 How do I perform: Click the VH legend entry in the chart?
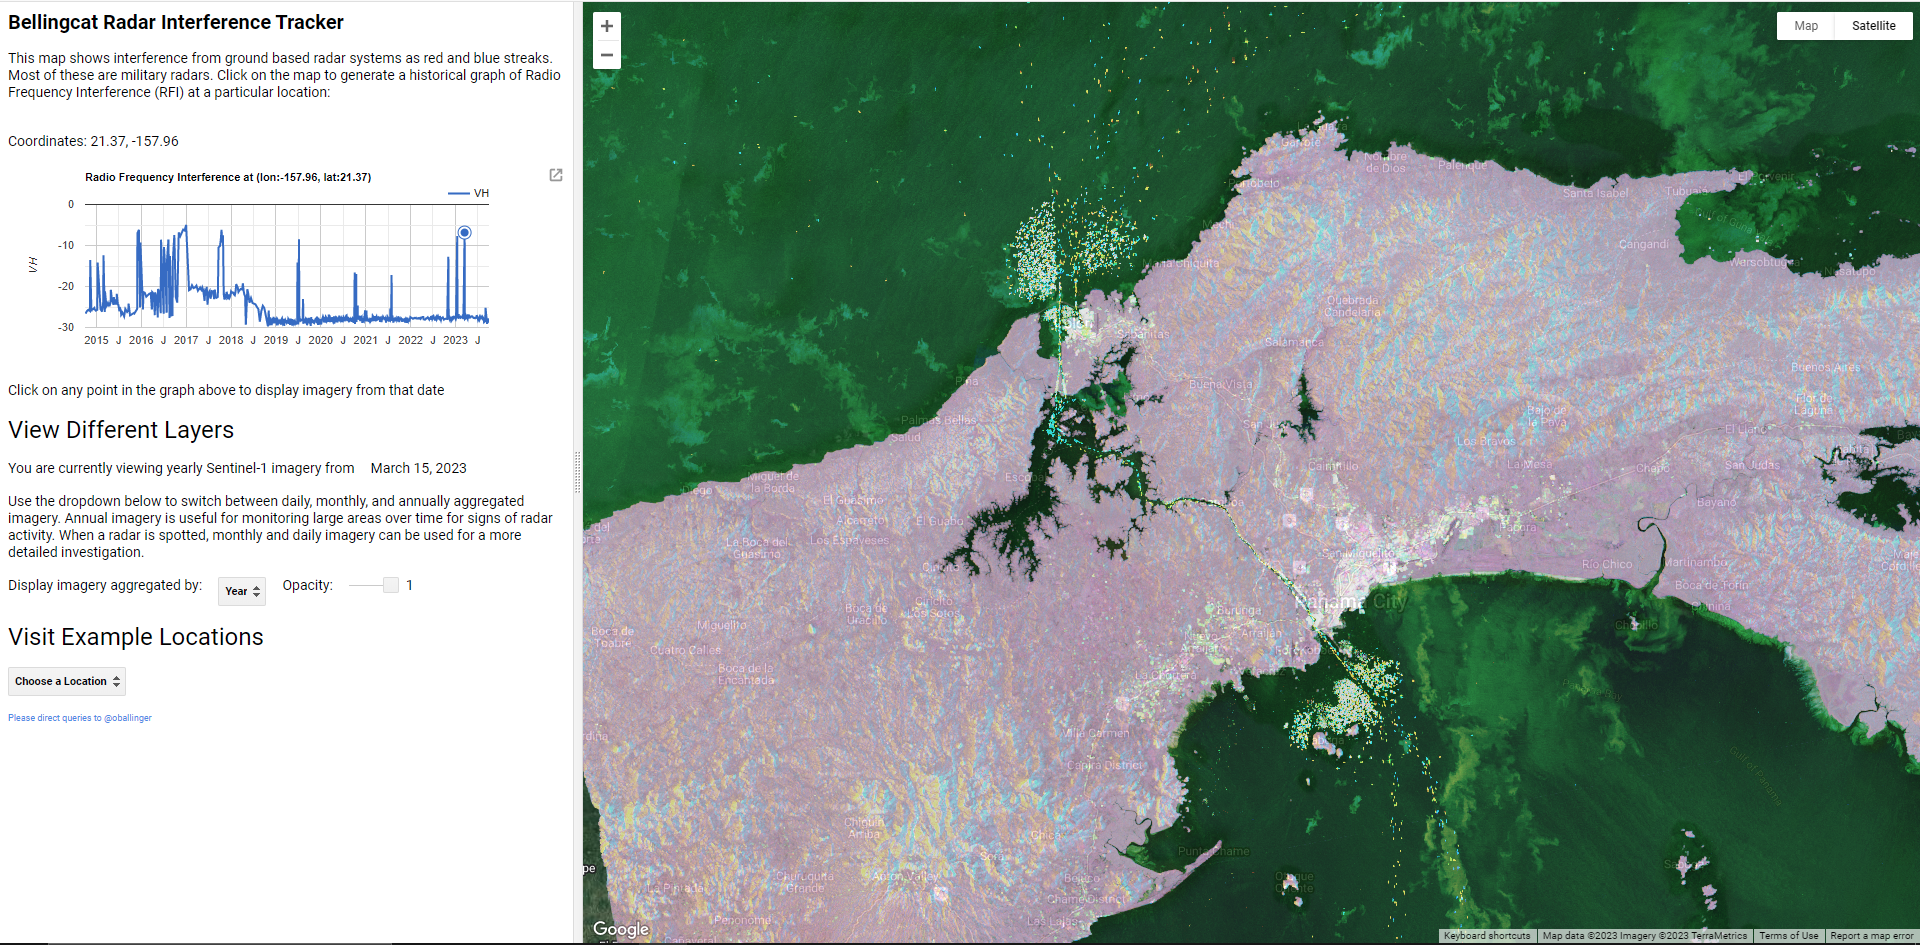(469, 193)
